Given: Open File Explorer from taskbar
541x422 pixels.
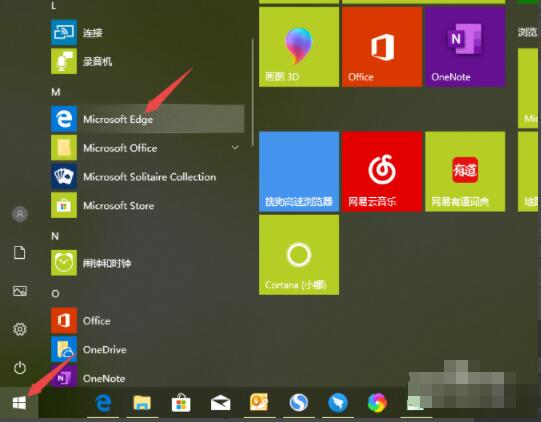Looking at the screenshot, I should point(142,403).
